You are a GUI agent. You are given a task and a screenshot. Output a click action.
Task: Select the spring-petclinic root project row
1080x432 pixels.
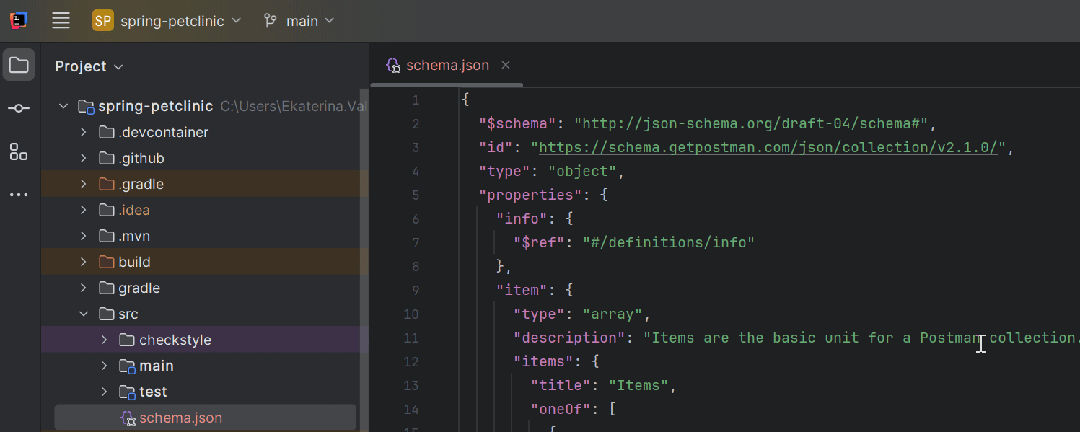point(205,107)
